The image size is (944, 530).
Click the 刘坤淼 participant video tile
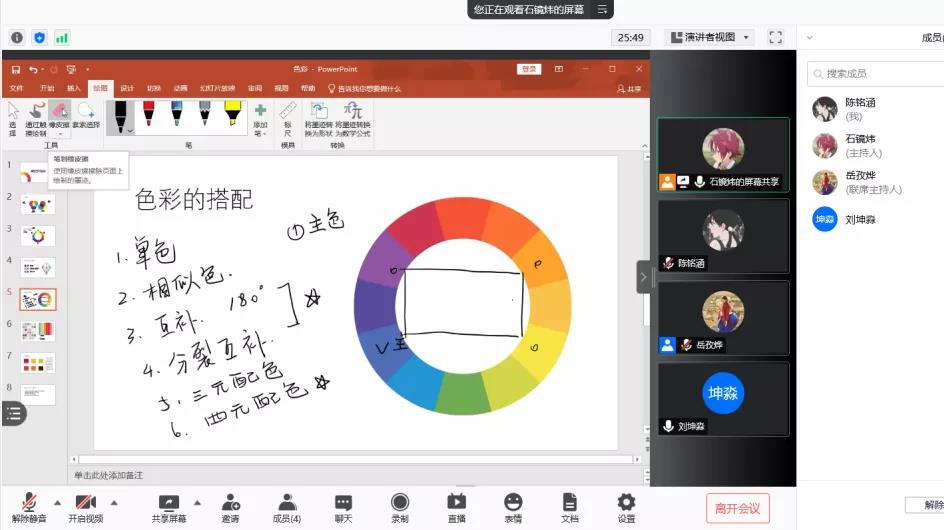point(723,398)
